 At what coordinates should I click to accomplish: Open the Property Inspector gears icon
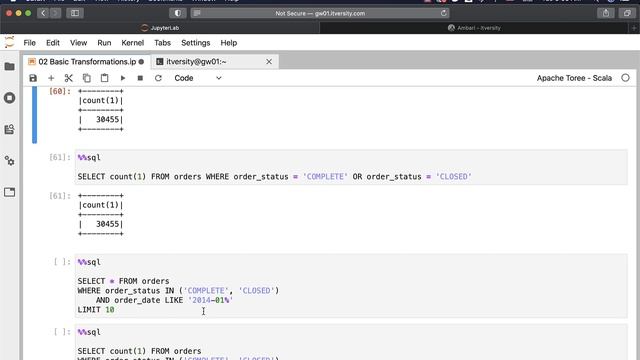tap(9, 161)
